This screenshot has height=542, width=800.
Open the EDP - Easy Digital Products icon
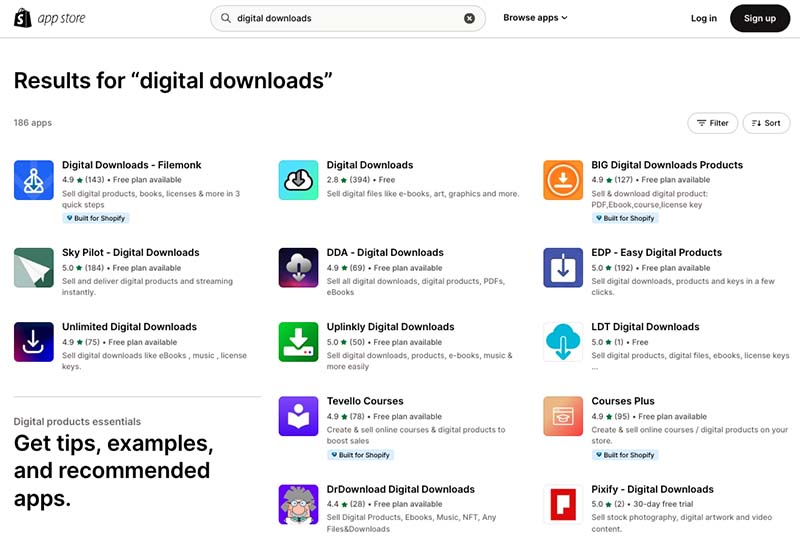pyautogui.click(x=563, y=268)
